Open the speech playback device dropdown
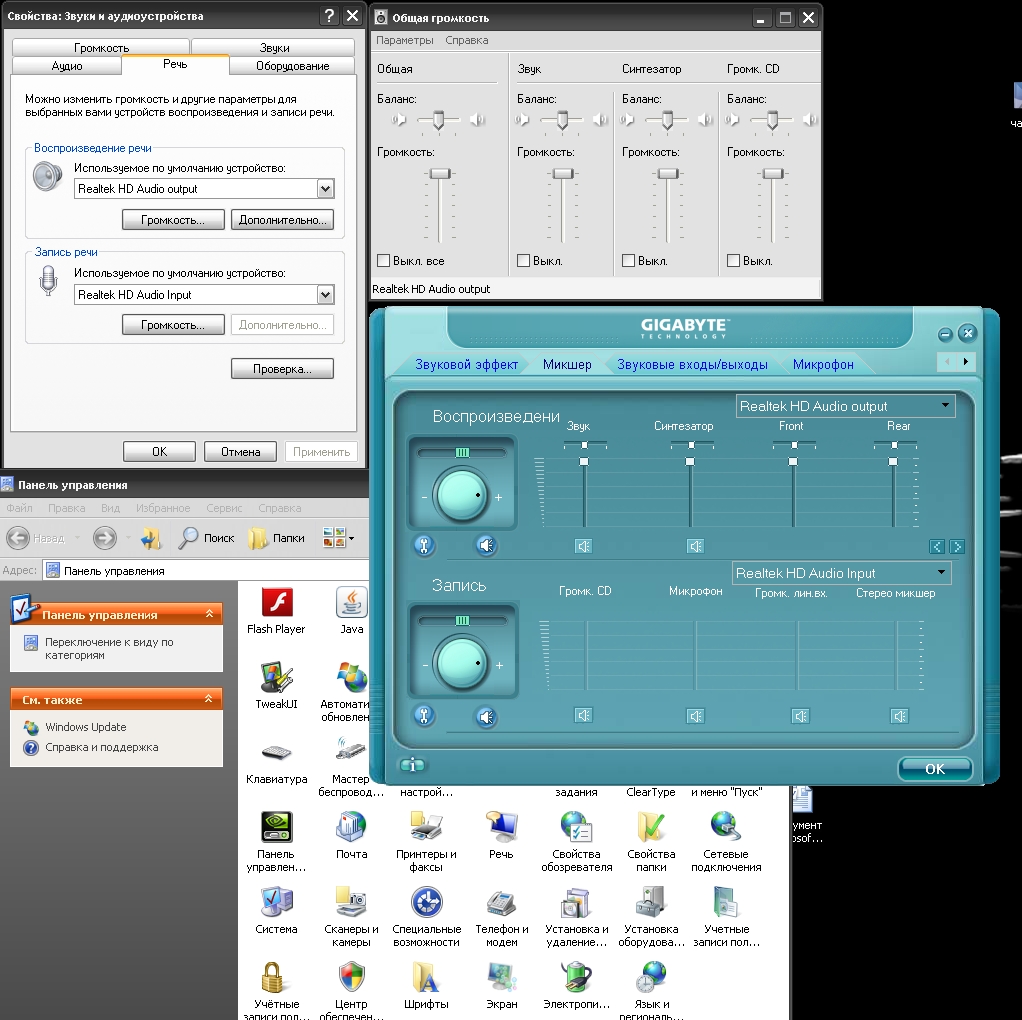1022x1020 pixels. (325, 189)
